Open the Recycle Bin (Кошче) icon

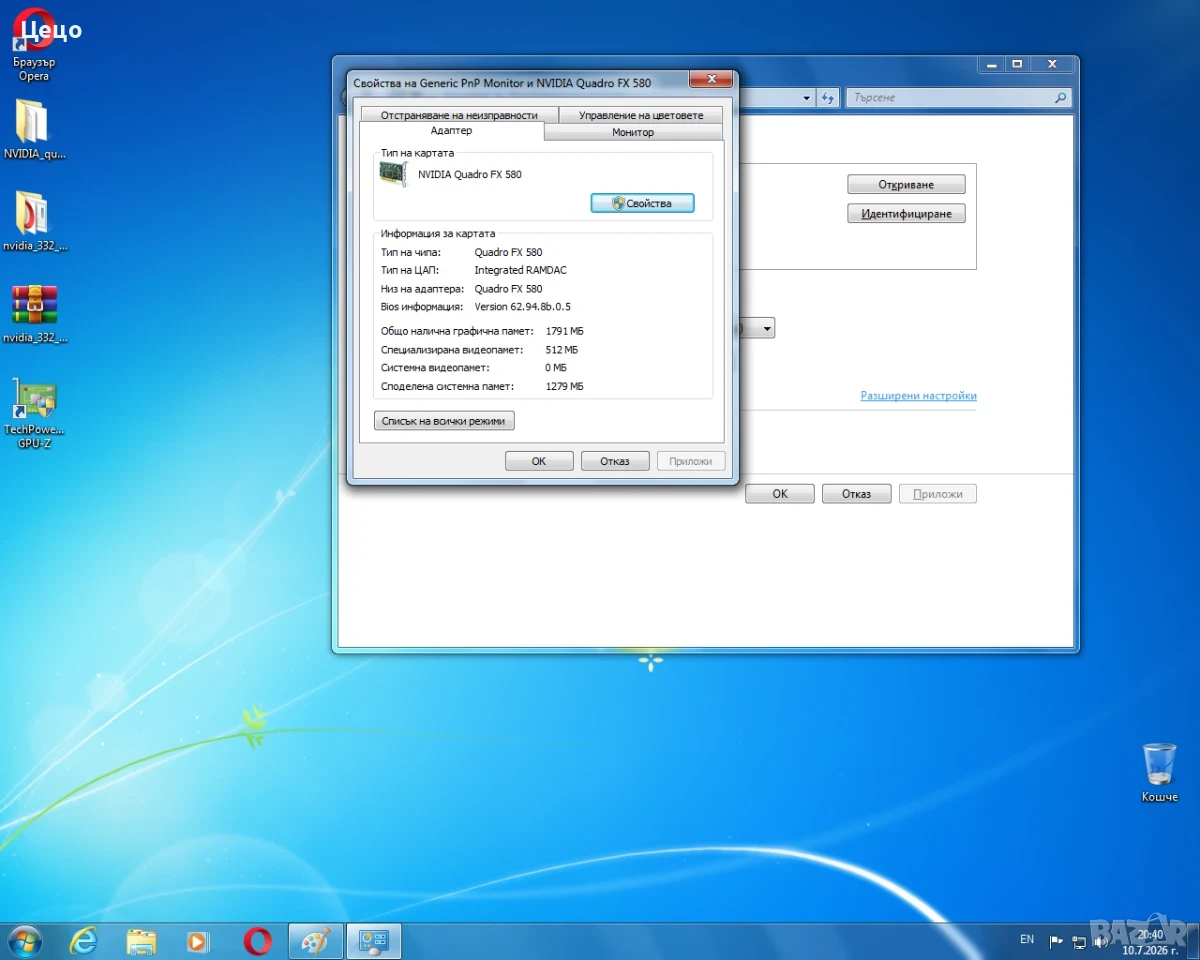pos(1160,772)
